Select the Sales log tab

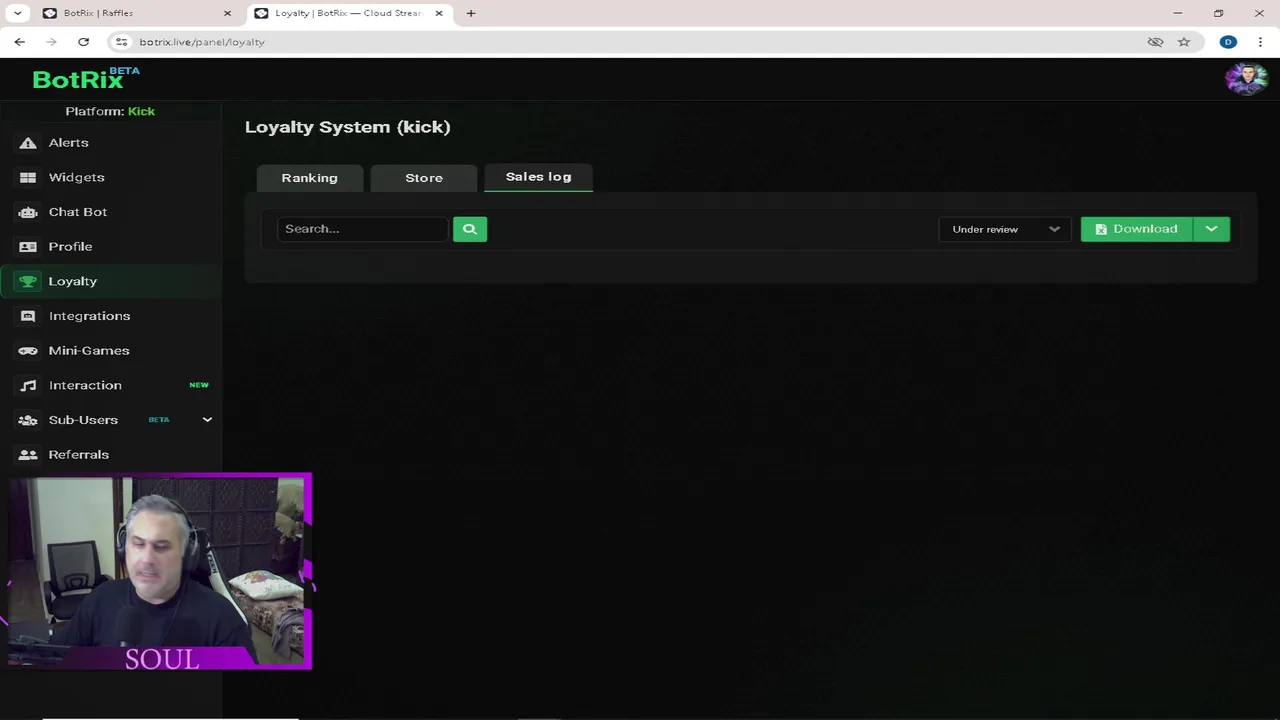click(539, 177)
